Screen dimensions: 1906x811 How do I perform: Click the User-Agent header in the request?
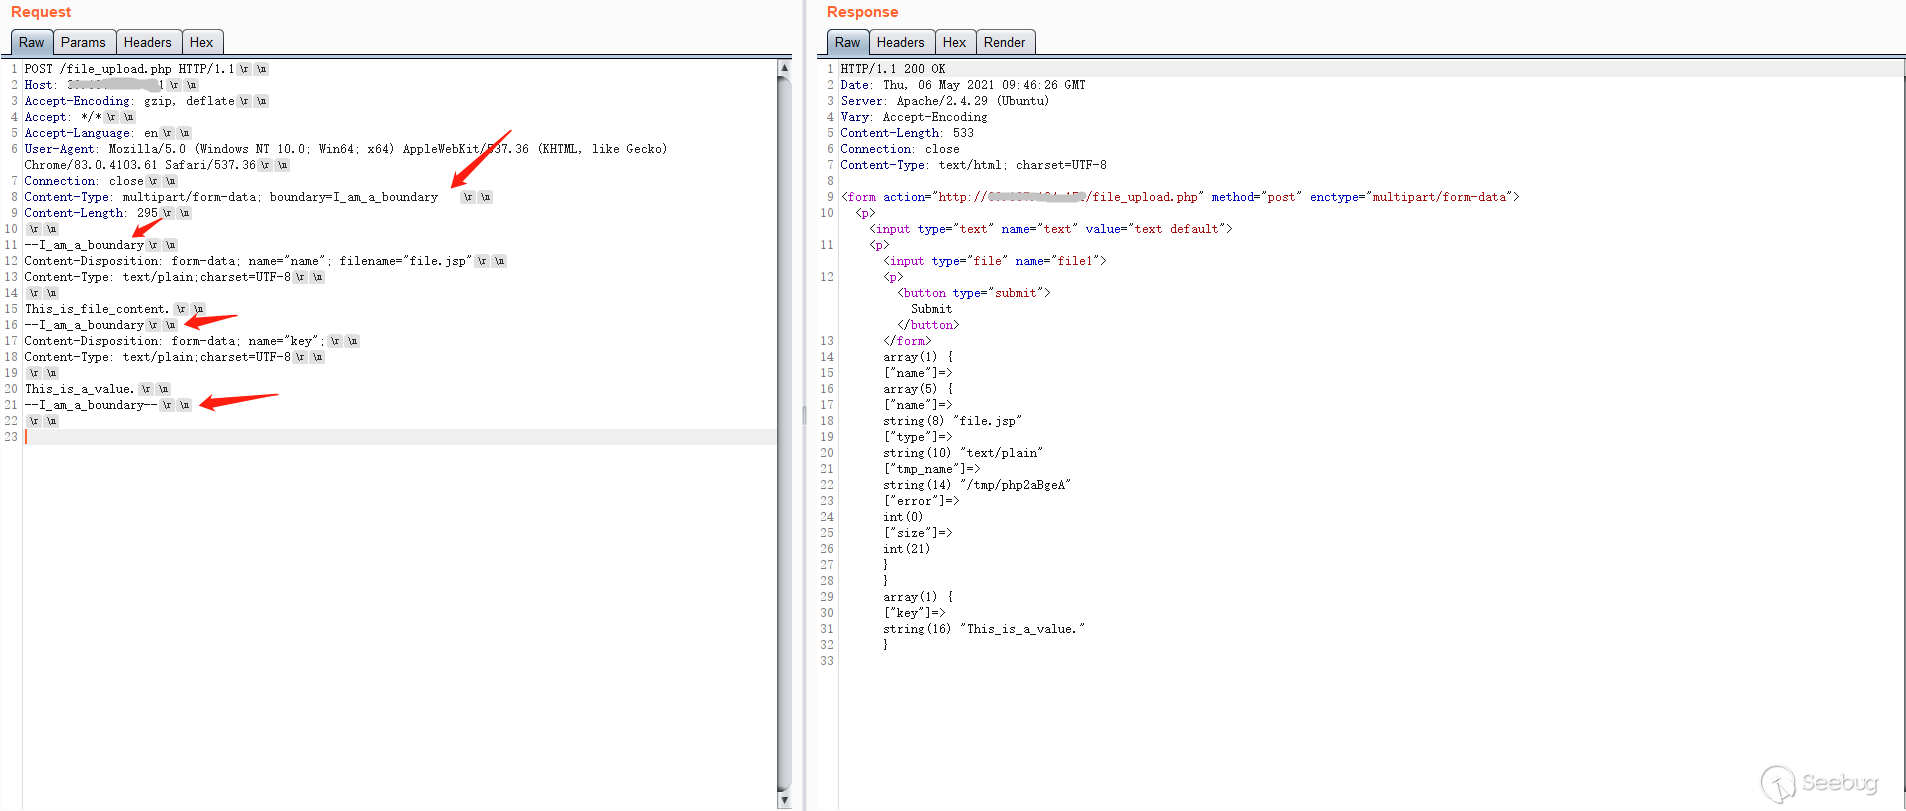(x=60, y=149)
